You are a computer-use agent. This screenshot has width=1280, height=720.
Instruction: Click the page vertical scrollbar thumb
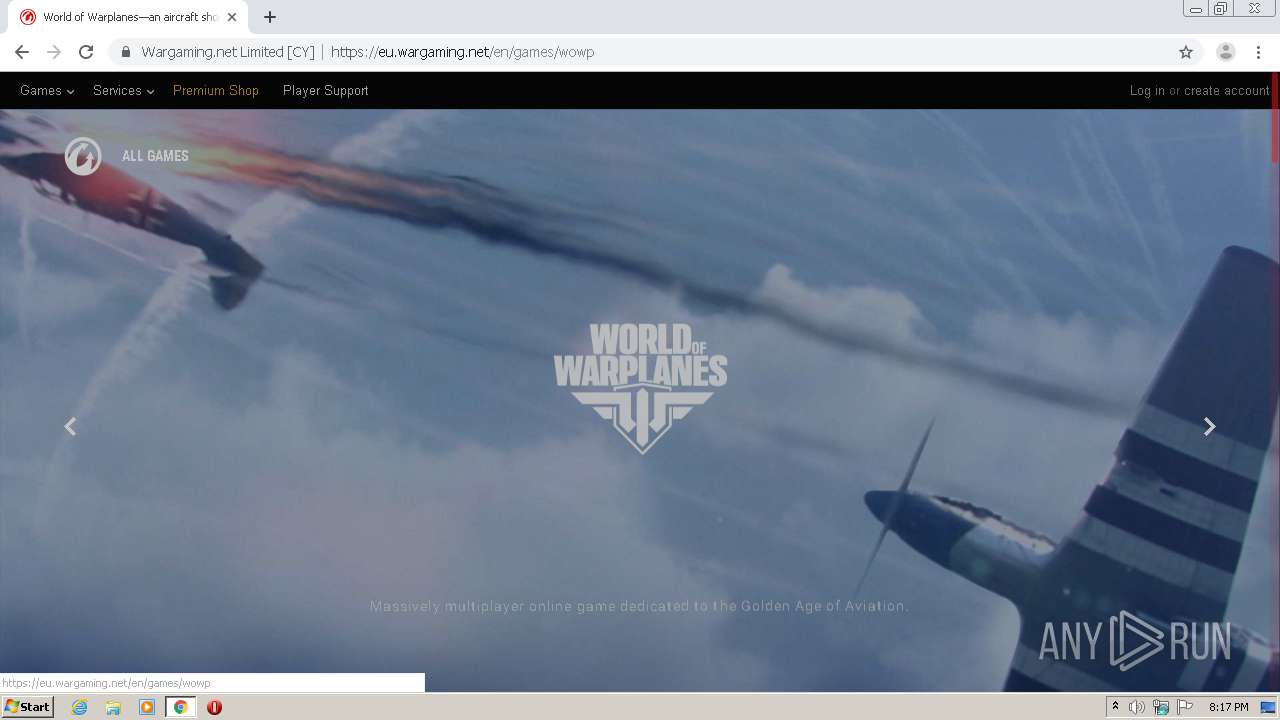(x=1275, y=118)
